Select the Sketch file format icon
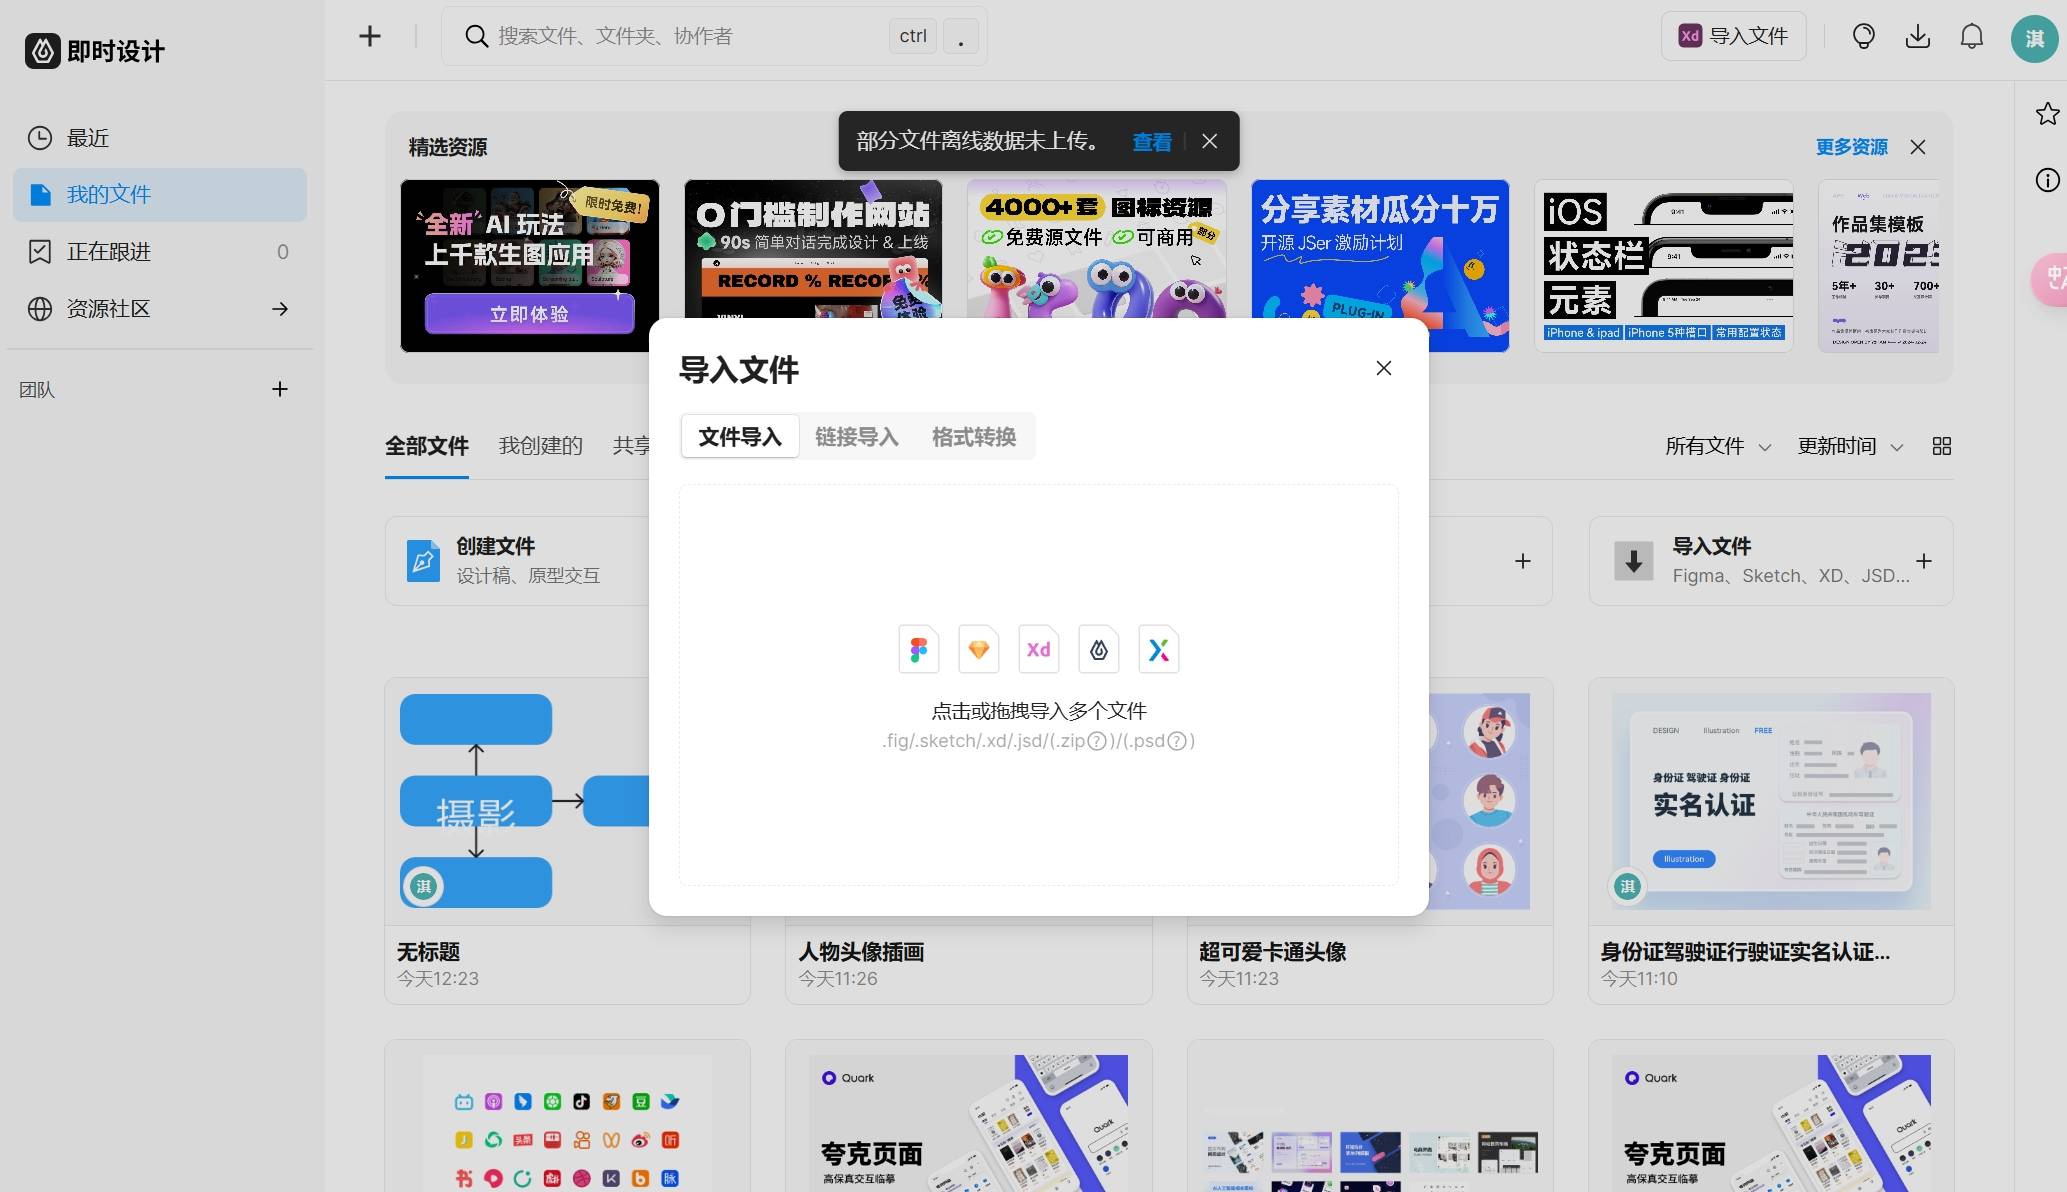The width and height of the screenshot is (2067, 1192). click(x=978, y=650)
